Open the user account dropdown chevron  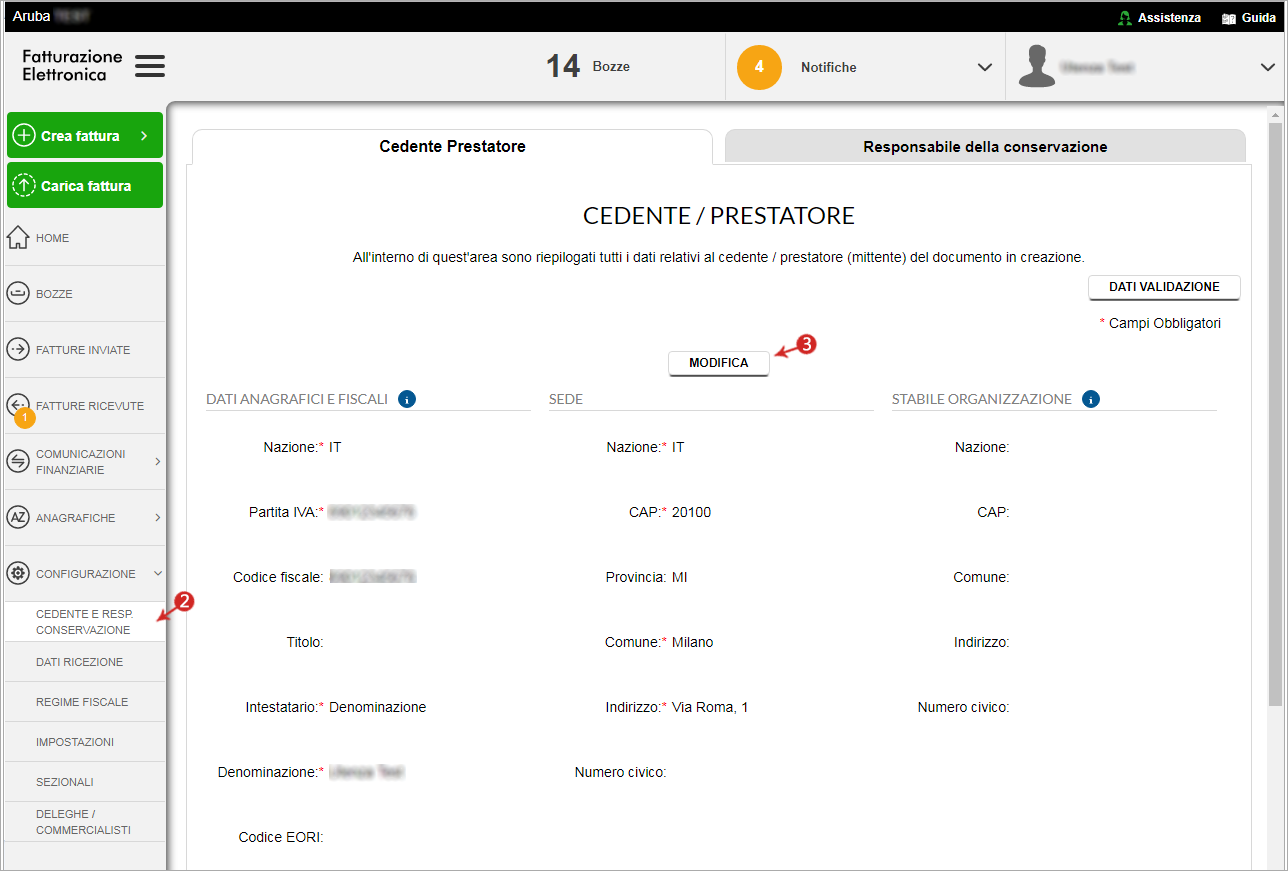coord(1268,67)
